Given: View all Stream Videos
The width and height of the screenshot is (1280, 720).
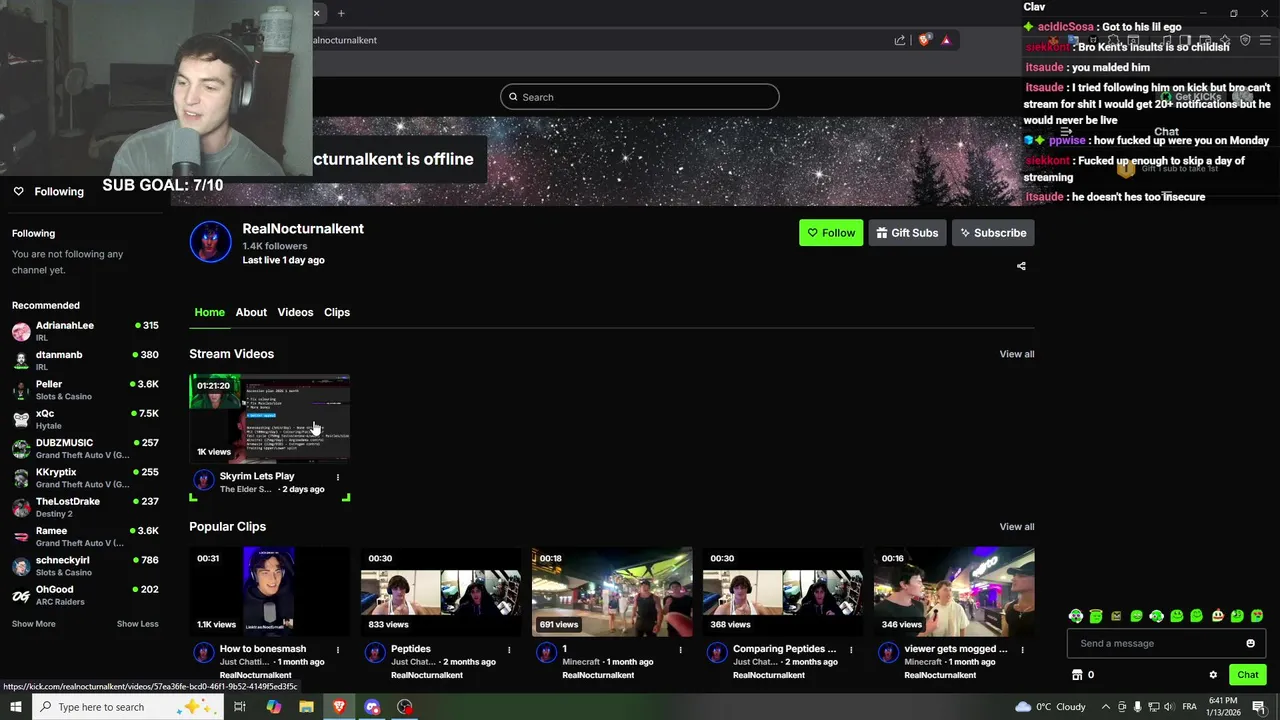Looking at the screenshot, I should point(1017,354).
